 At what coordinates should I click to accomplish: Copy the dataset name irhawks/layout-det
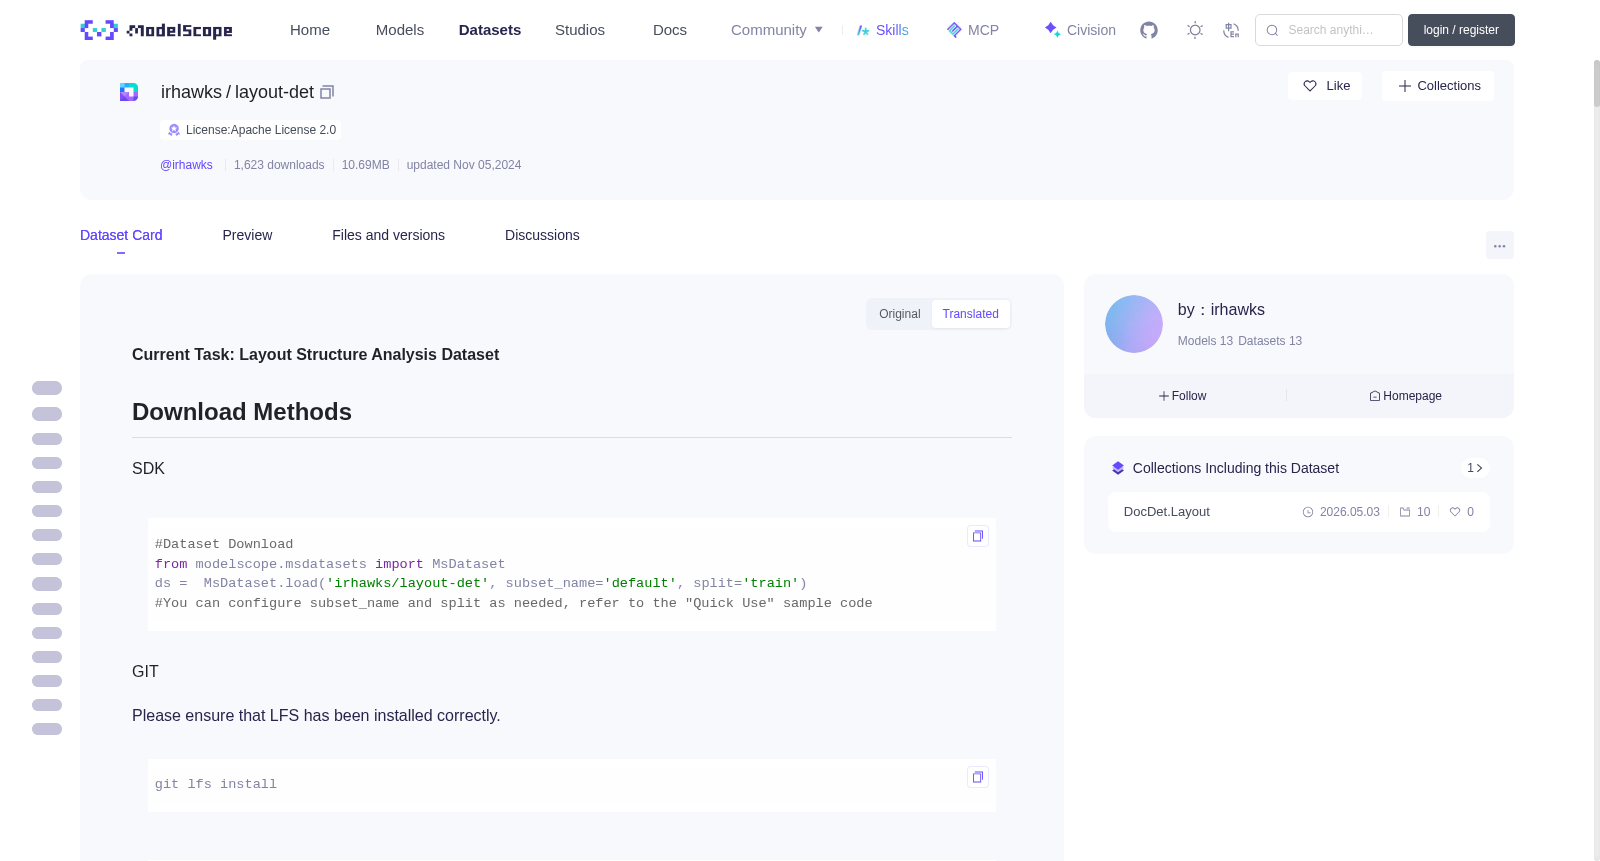click(327, 92)
